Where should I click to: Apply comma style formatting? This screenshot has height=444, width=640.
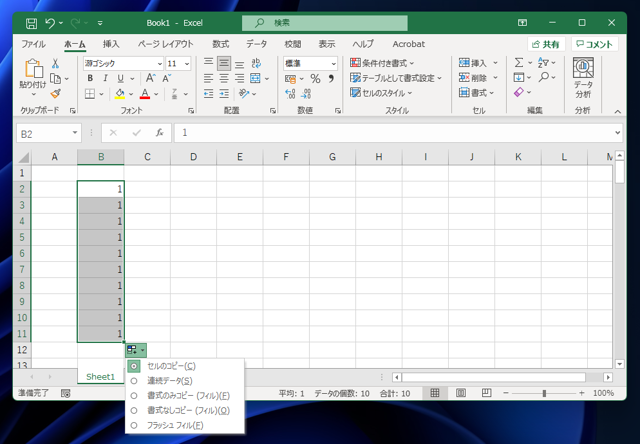tap(331, 78)
